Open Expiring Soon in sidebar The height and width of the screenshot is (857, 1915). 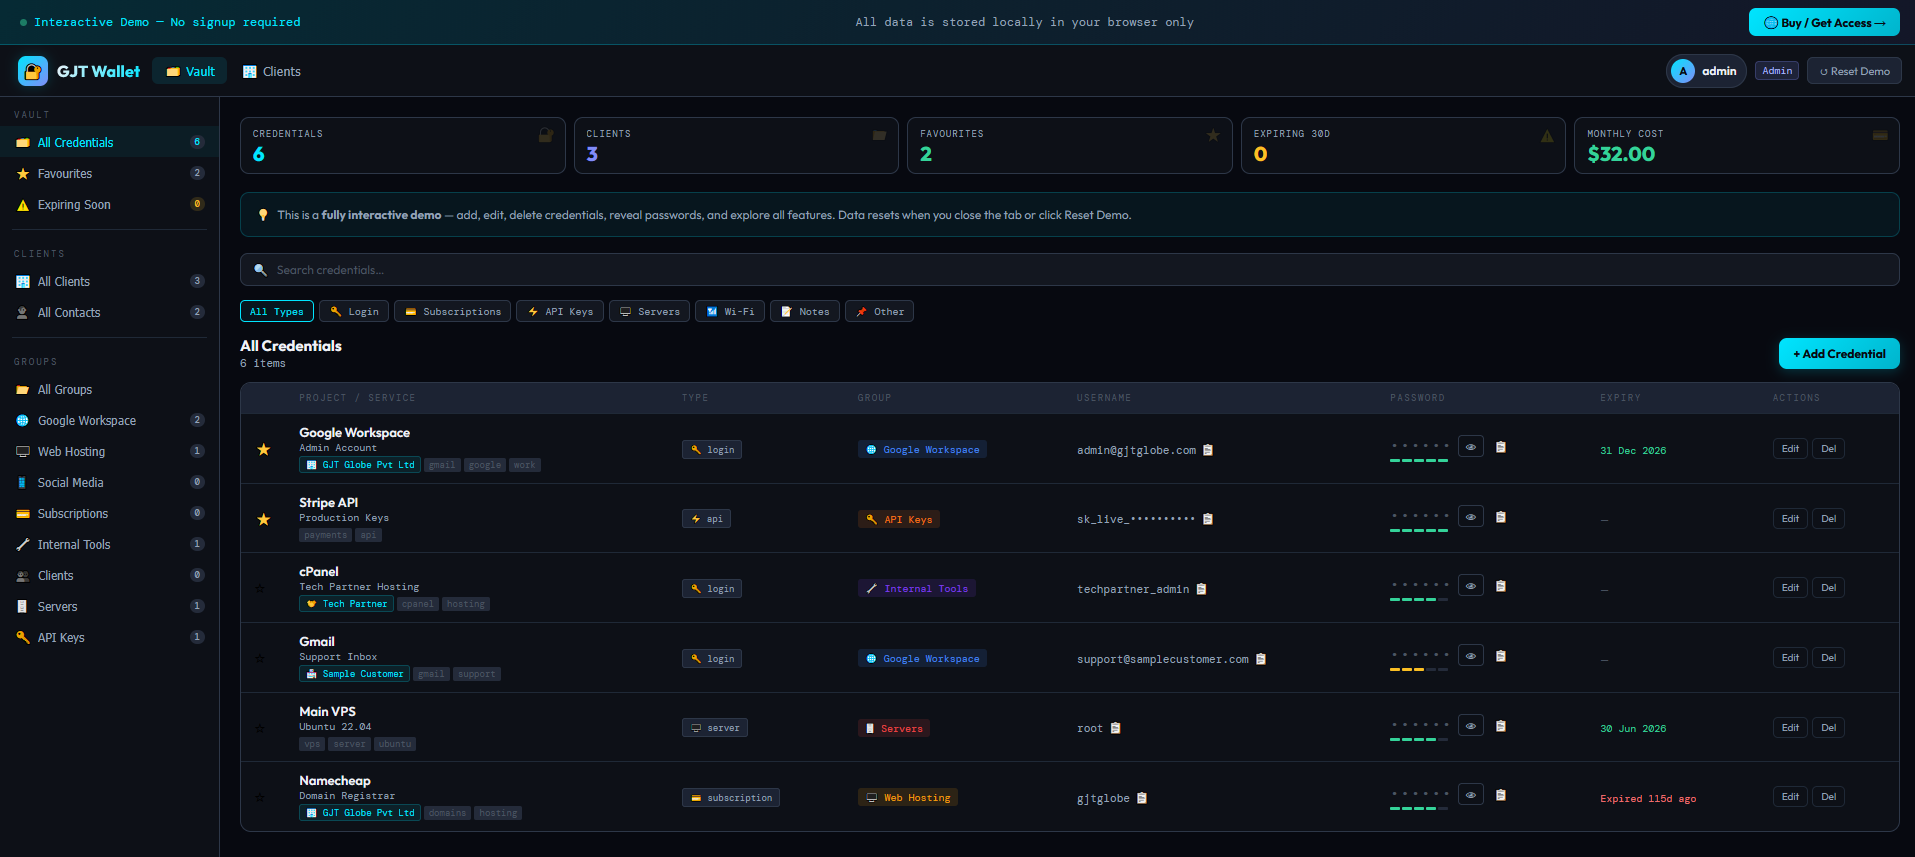click(x=109, y=204)
